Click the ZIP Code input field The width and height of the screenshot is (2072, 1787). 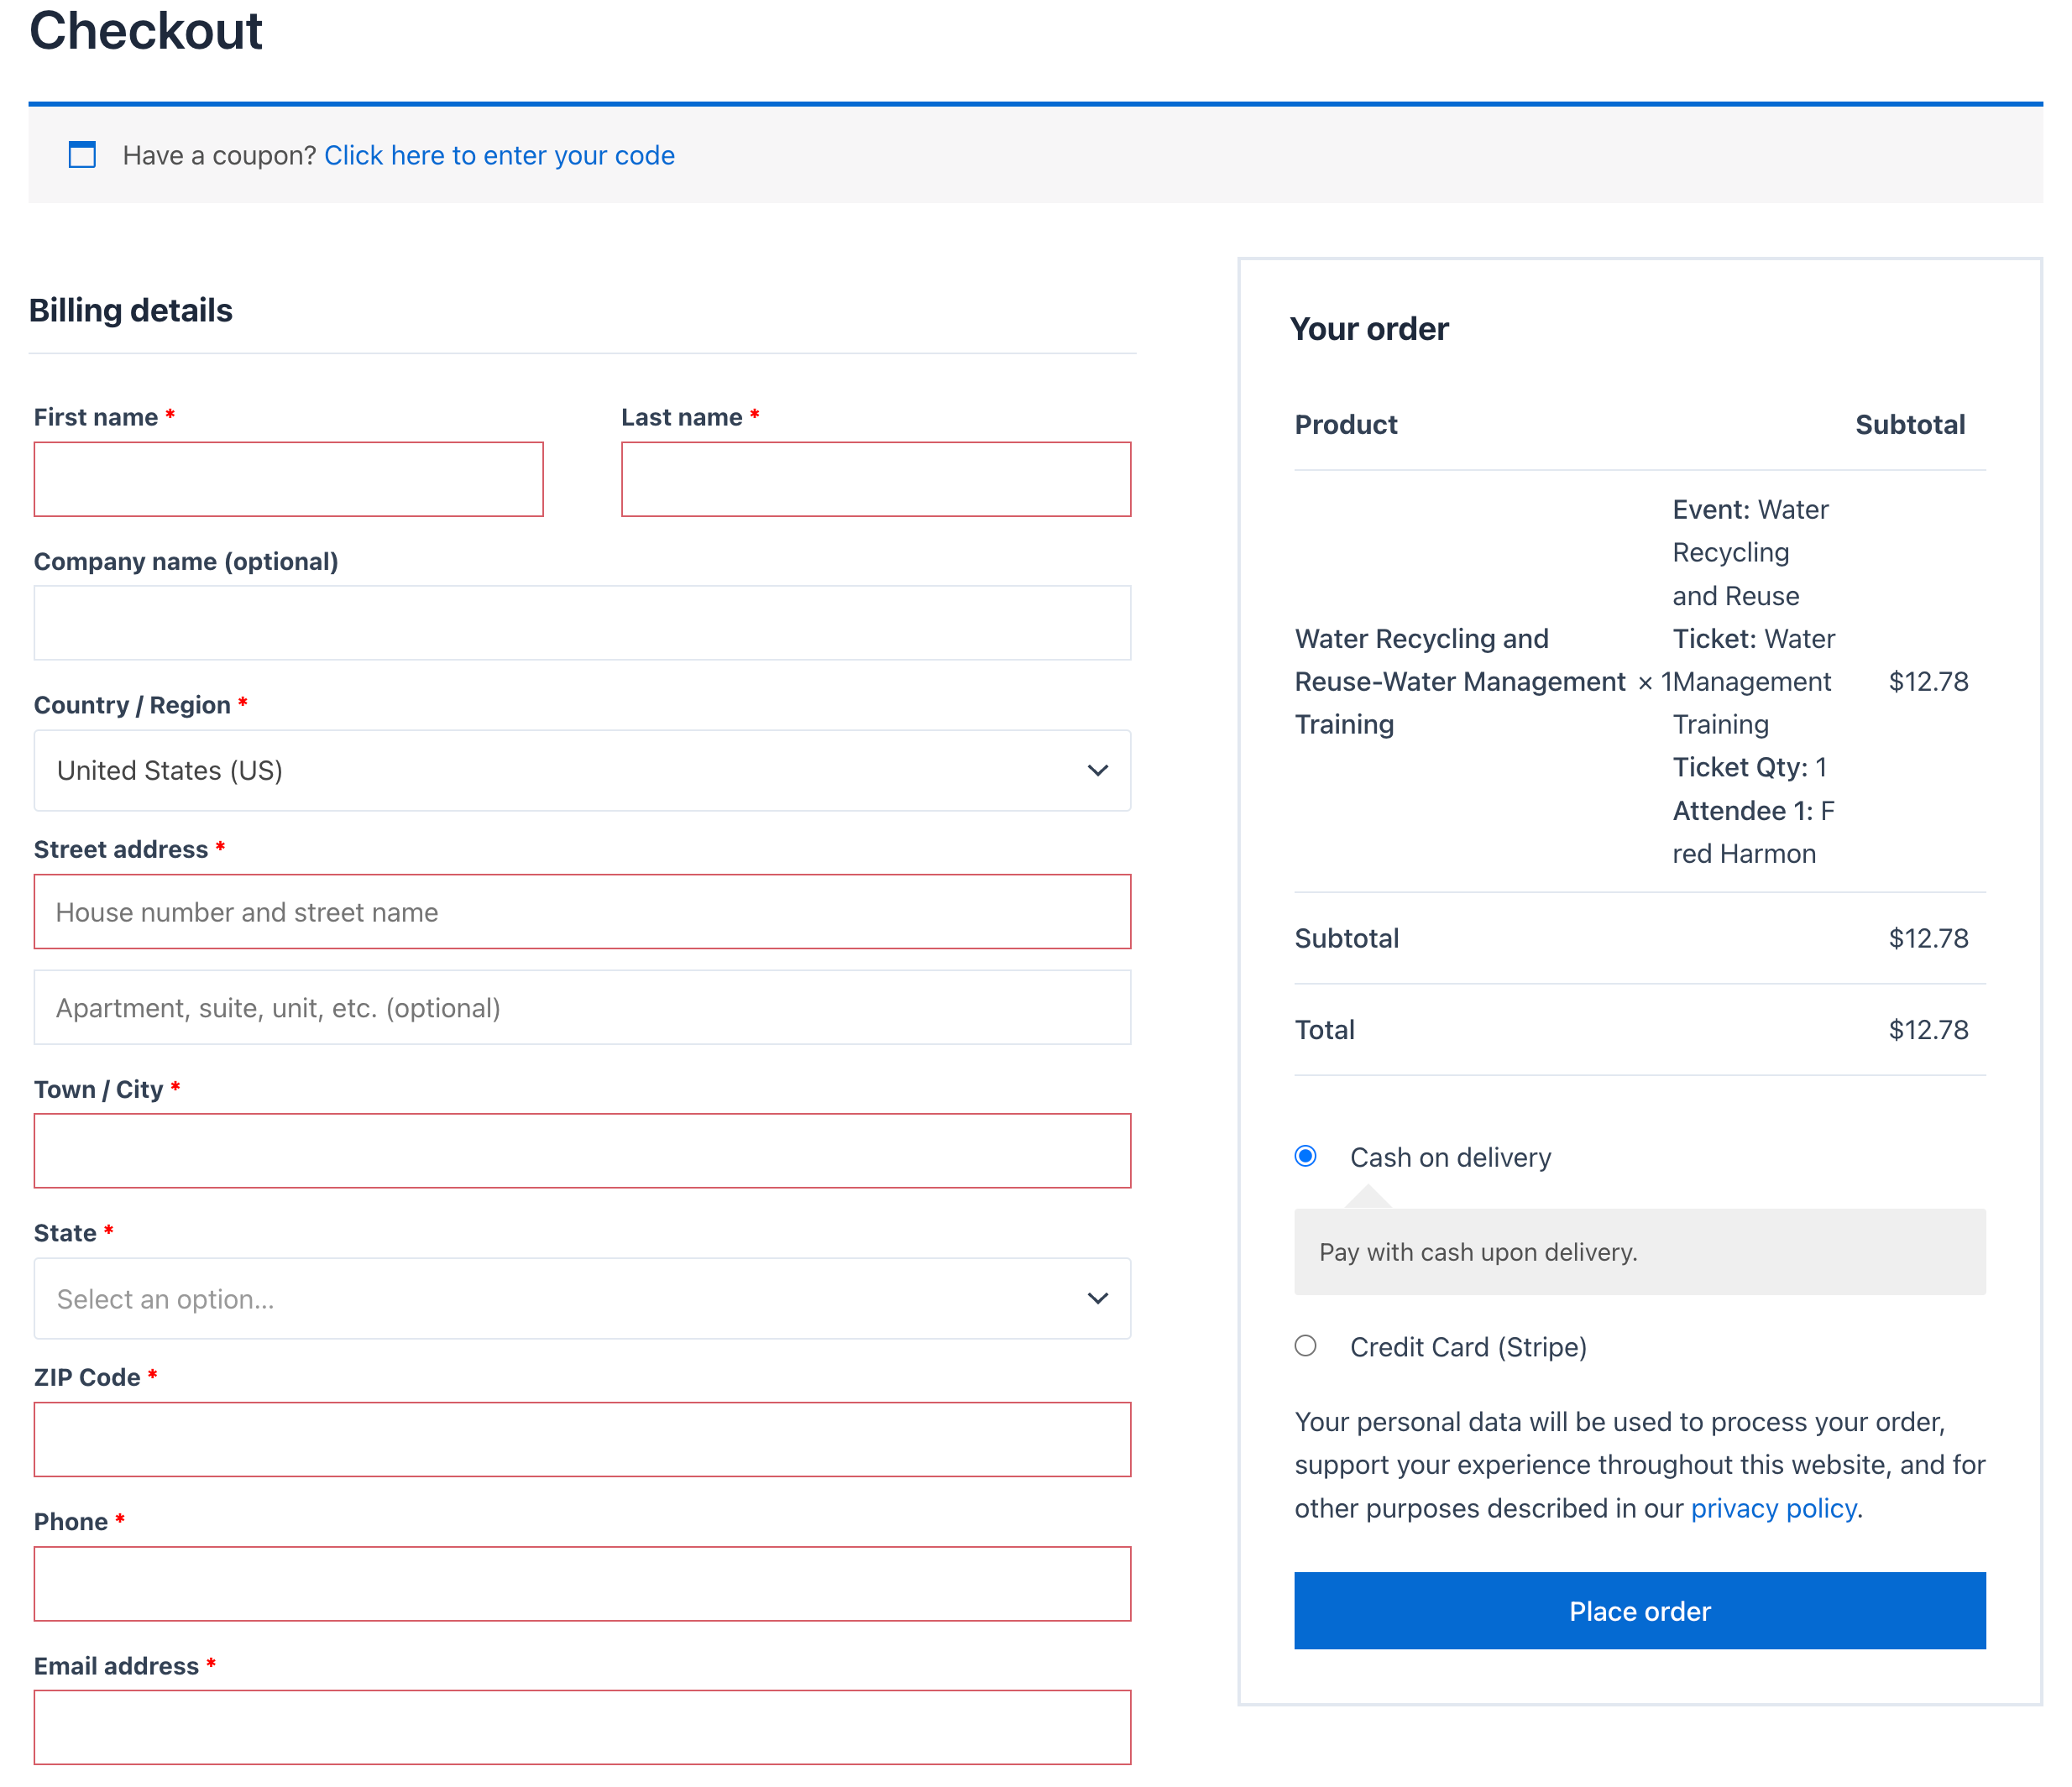582,1439
